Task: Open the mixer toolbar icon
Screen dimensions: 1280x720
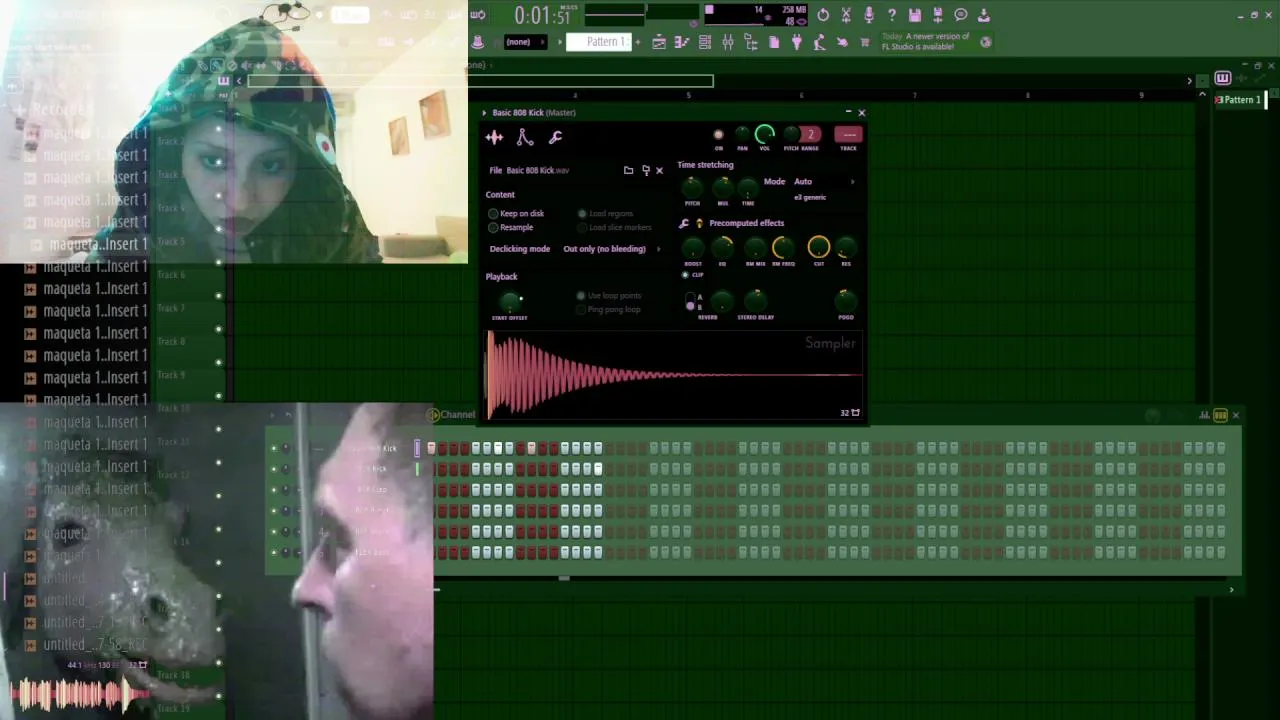Action: click(x=728, y=42)
